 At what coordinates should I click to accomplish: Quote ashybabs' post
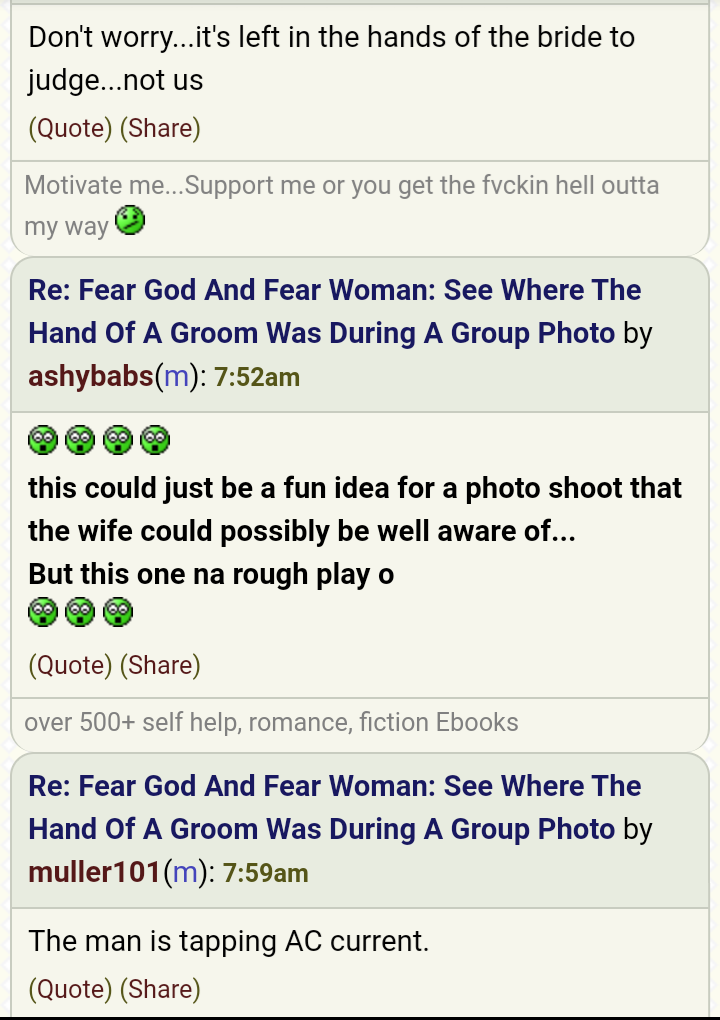pyautogui.click(x=70, y=665)
